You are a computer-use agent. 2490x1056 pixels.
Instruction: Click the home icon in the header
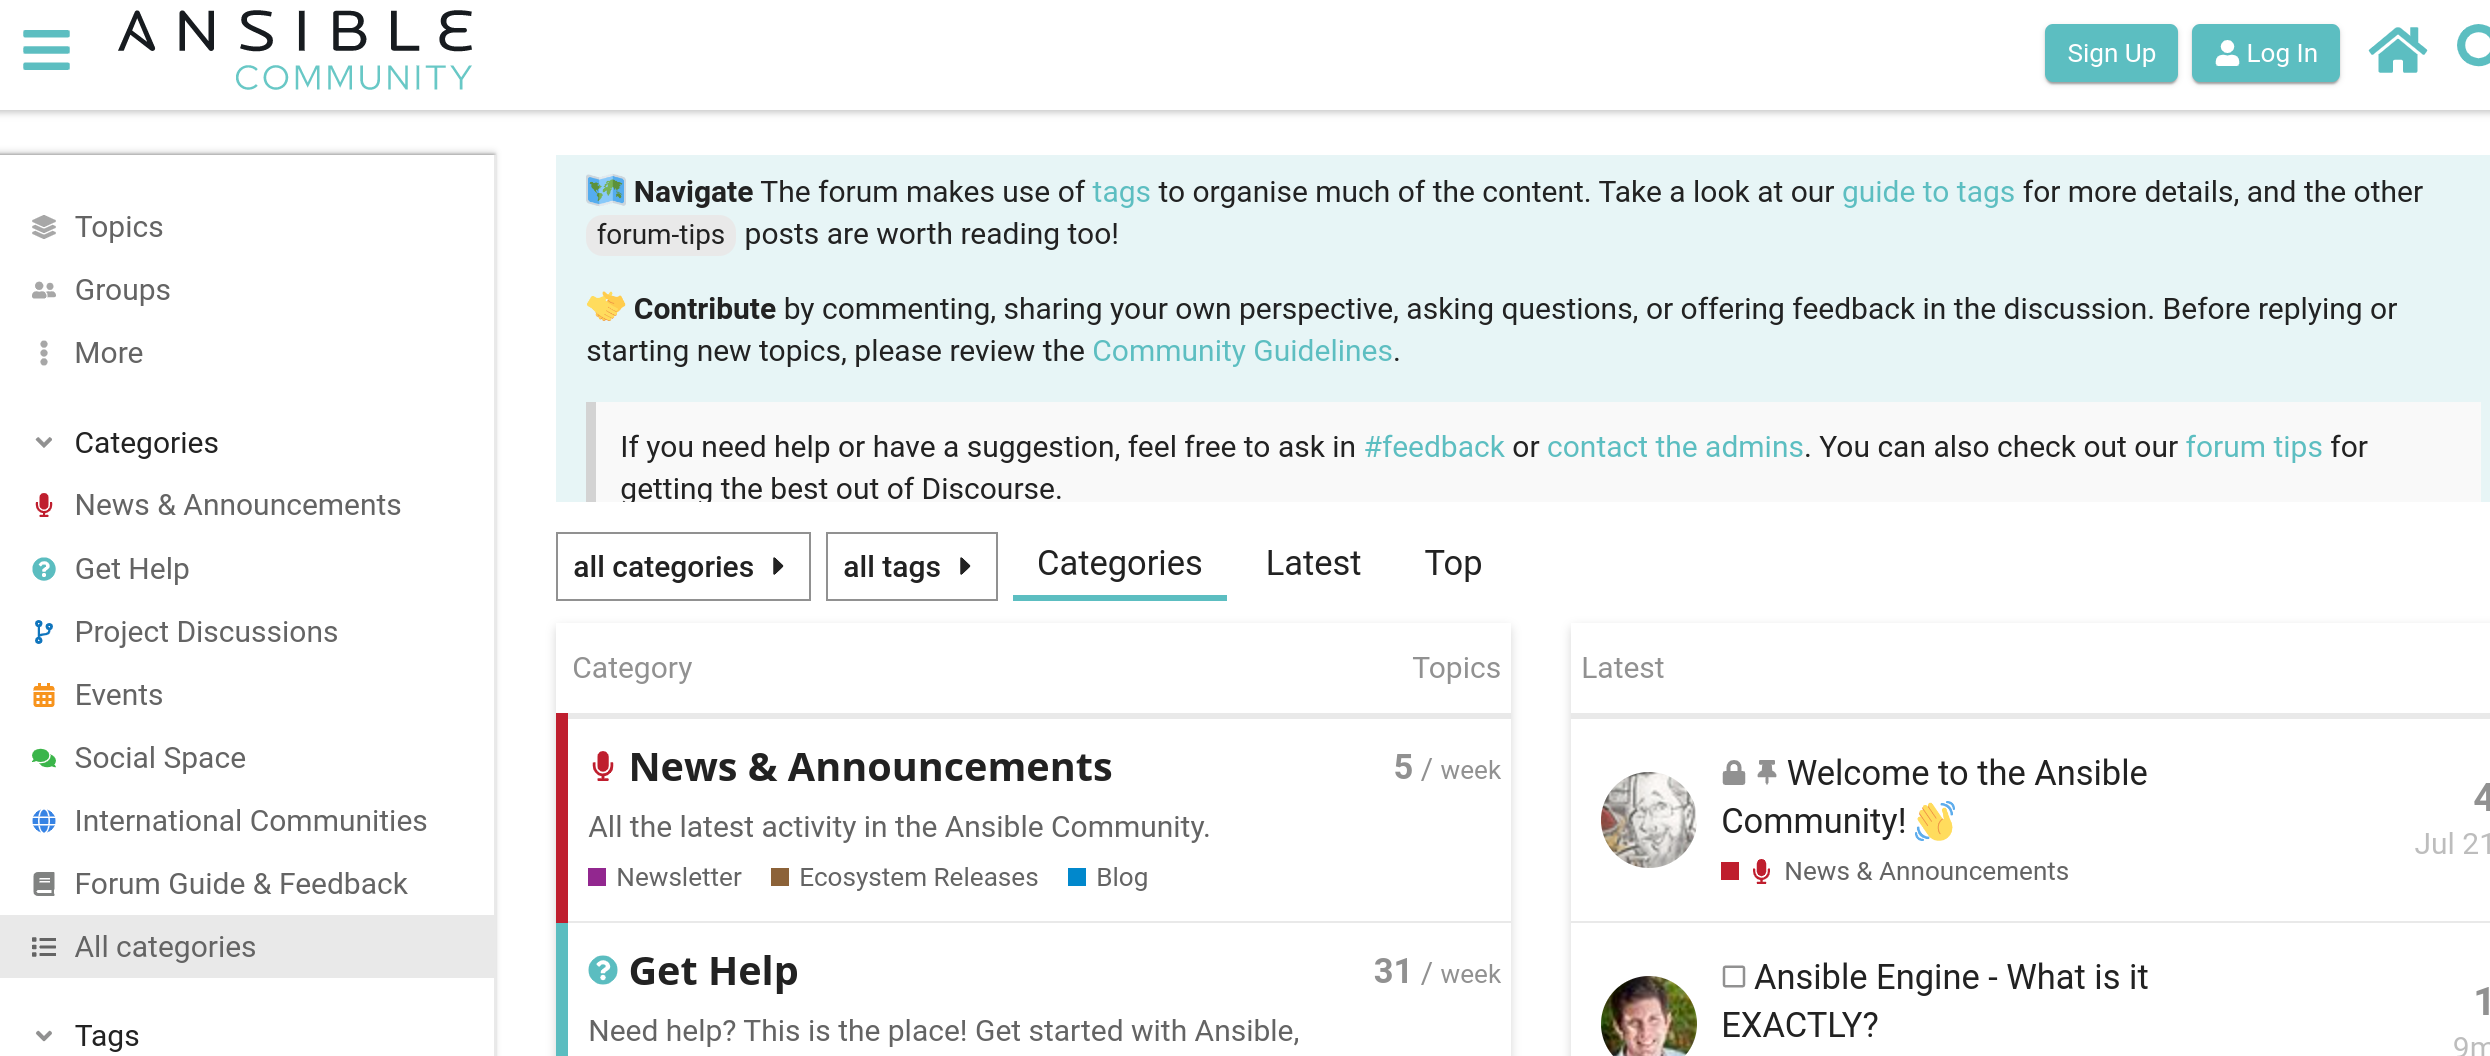(2397, 48)
